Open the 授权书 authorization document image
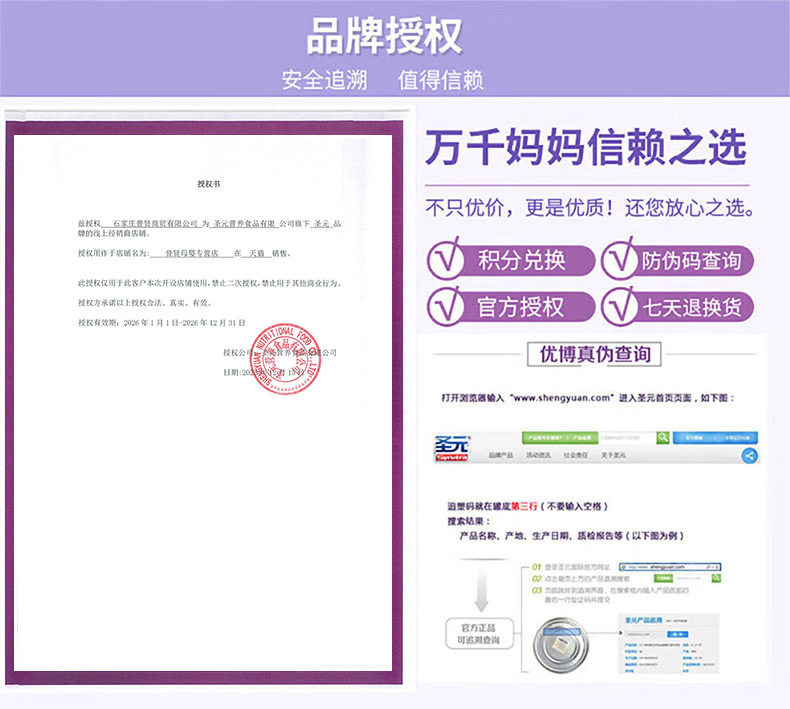Image resolution: width=790 pixels, height=709 pixels. click(x=204, y=403)
